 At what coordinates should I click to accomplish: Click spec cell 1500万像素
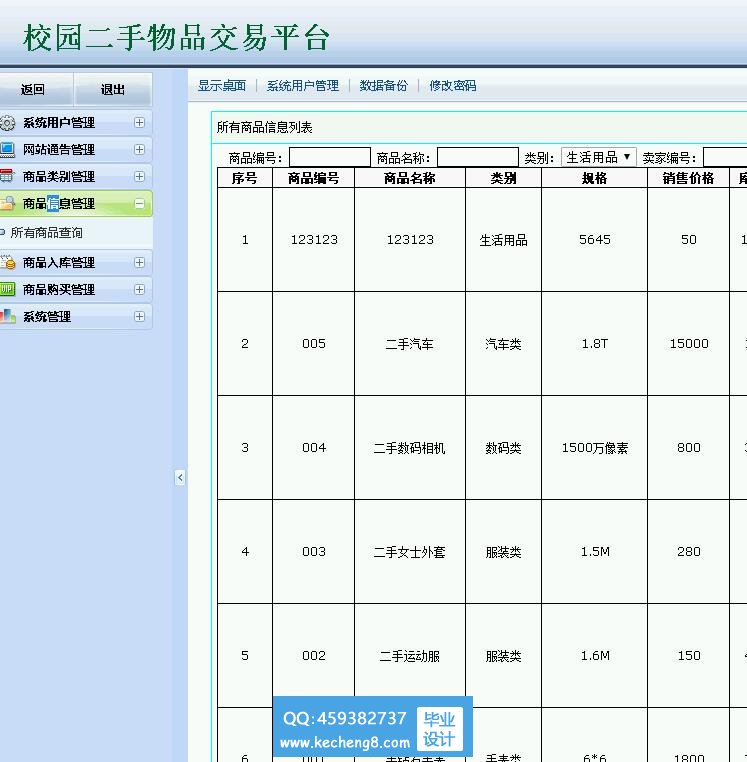click(594, 448)
